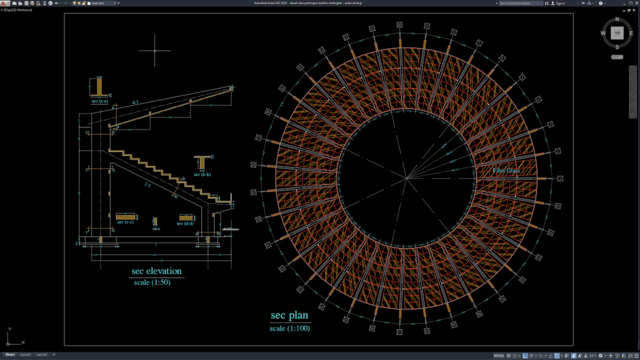Click the Redo arrow icon

[x=65, y=3]
